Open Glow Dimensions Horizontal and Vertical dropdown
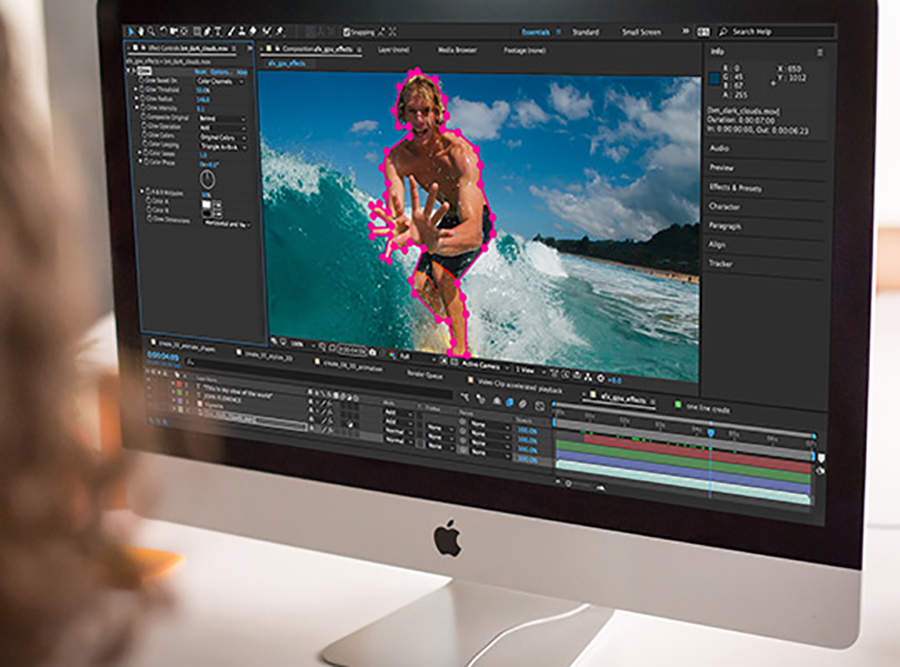The height and width of the screenshot is (667, 900). point(228,223)
